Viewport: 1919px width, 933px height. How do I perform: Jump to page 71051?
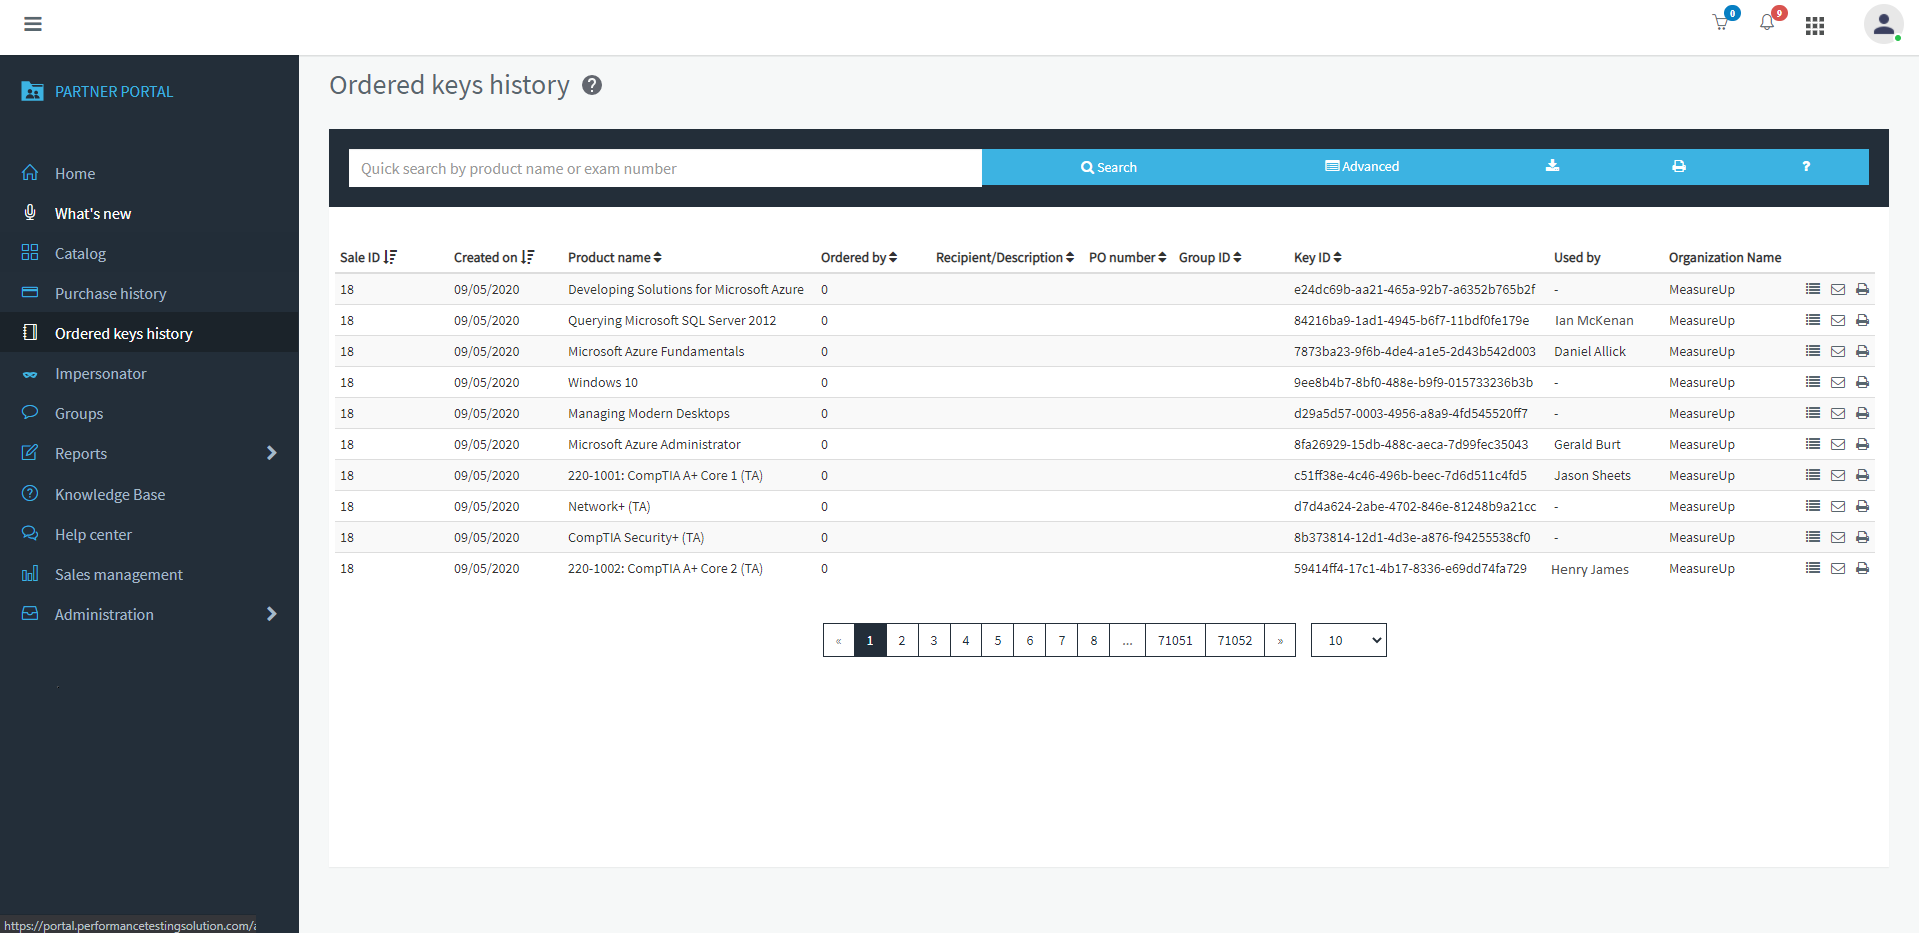1175,640
